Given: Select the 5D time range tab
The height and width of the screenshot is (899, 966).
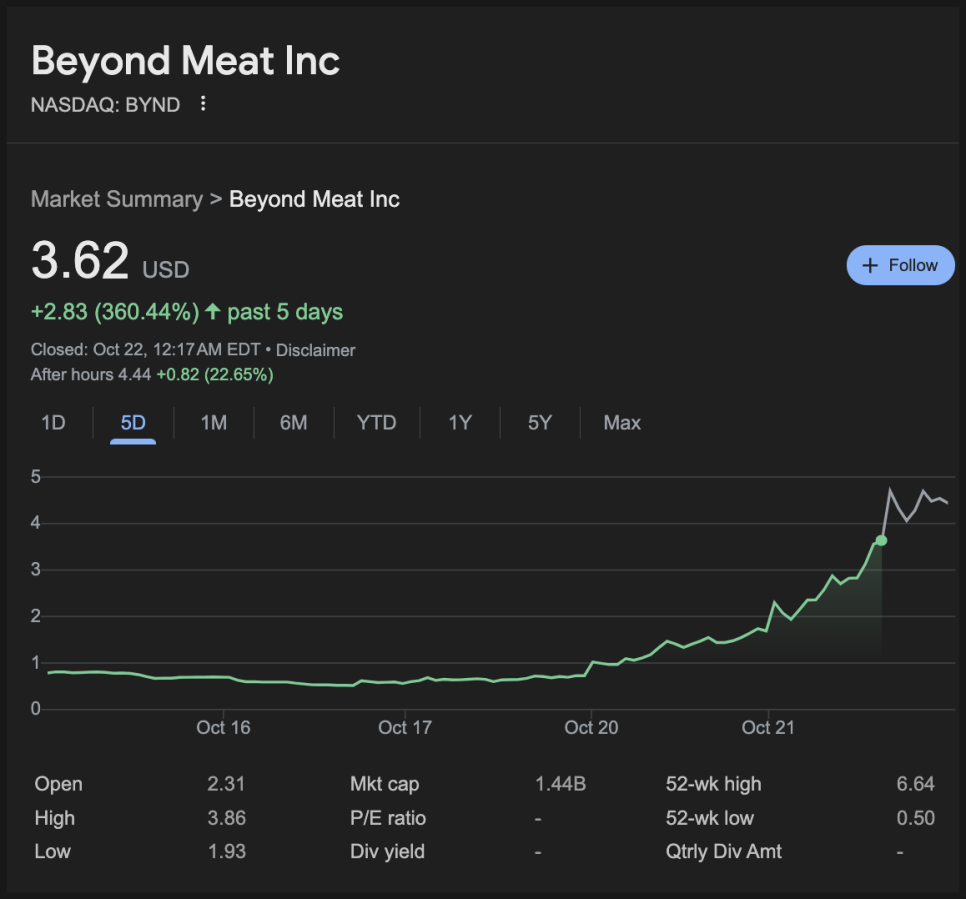Looking at the screenshot, I should click(x=133, y=423).
